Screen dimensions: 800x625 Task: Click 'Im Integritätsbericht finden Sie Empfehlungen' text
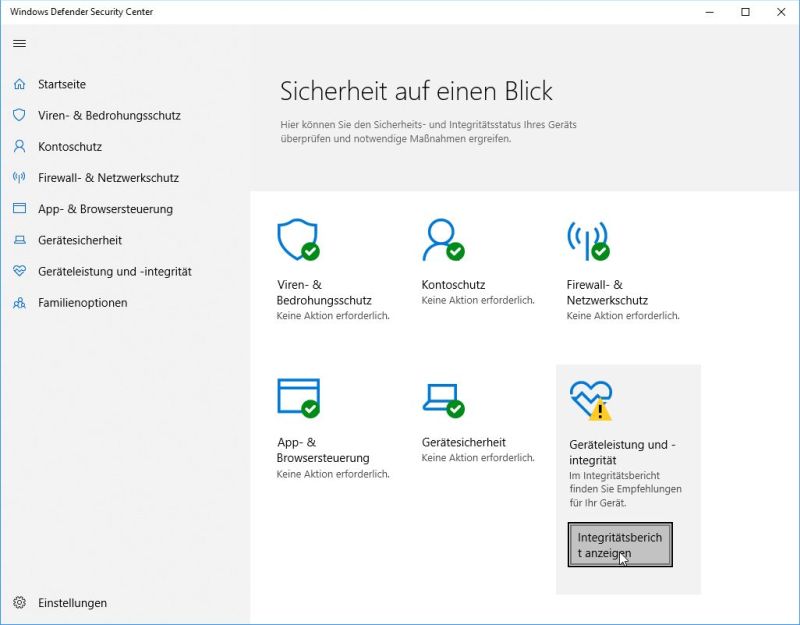pos(625,489)
